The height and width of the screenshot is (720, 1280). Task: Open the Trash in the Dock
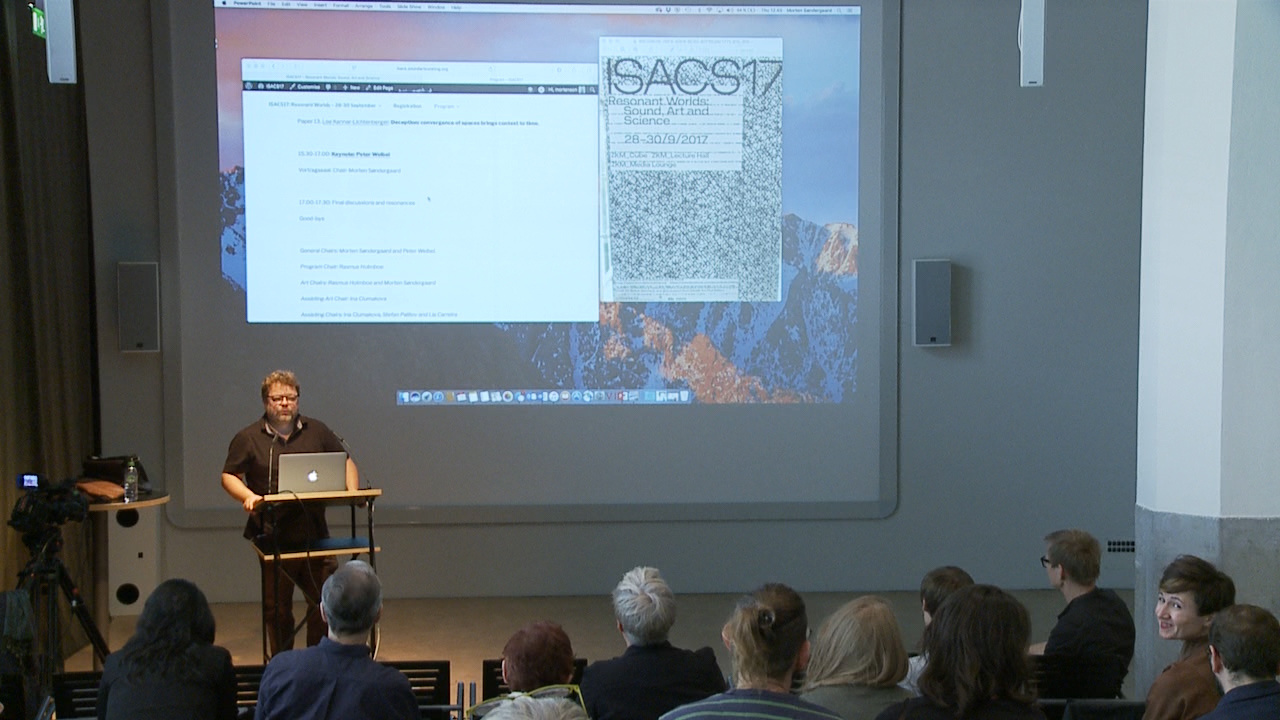pos(684,397)
